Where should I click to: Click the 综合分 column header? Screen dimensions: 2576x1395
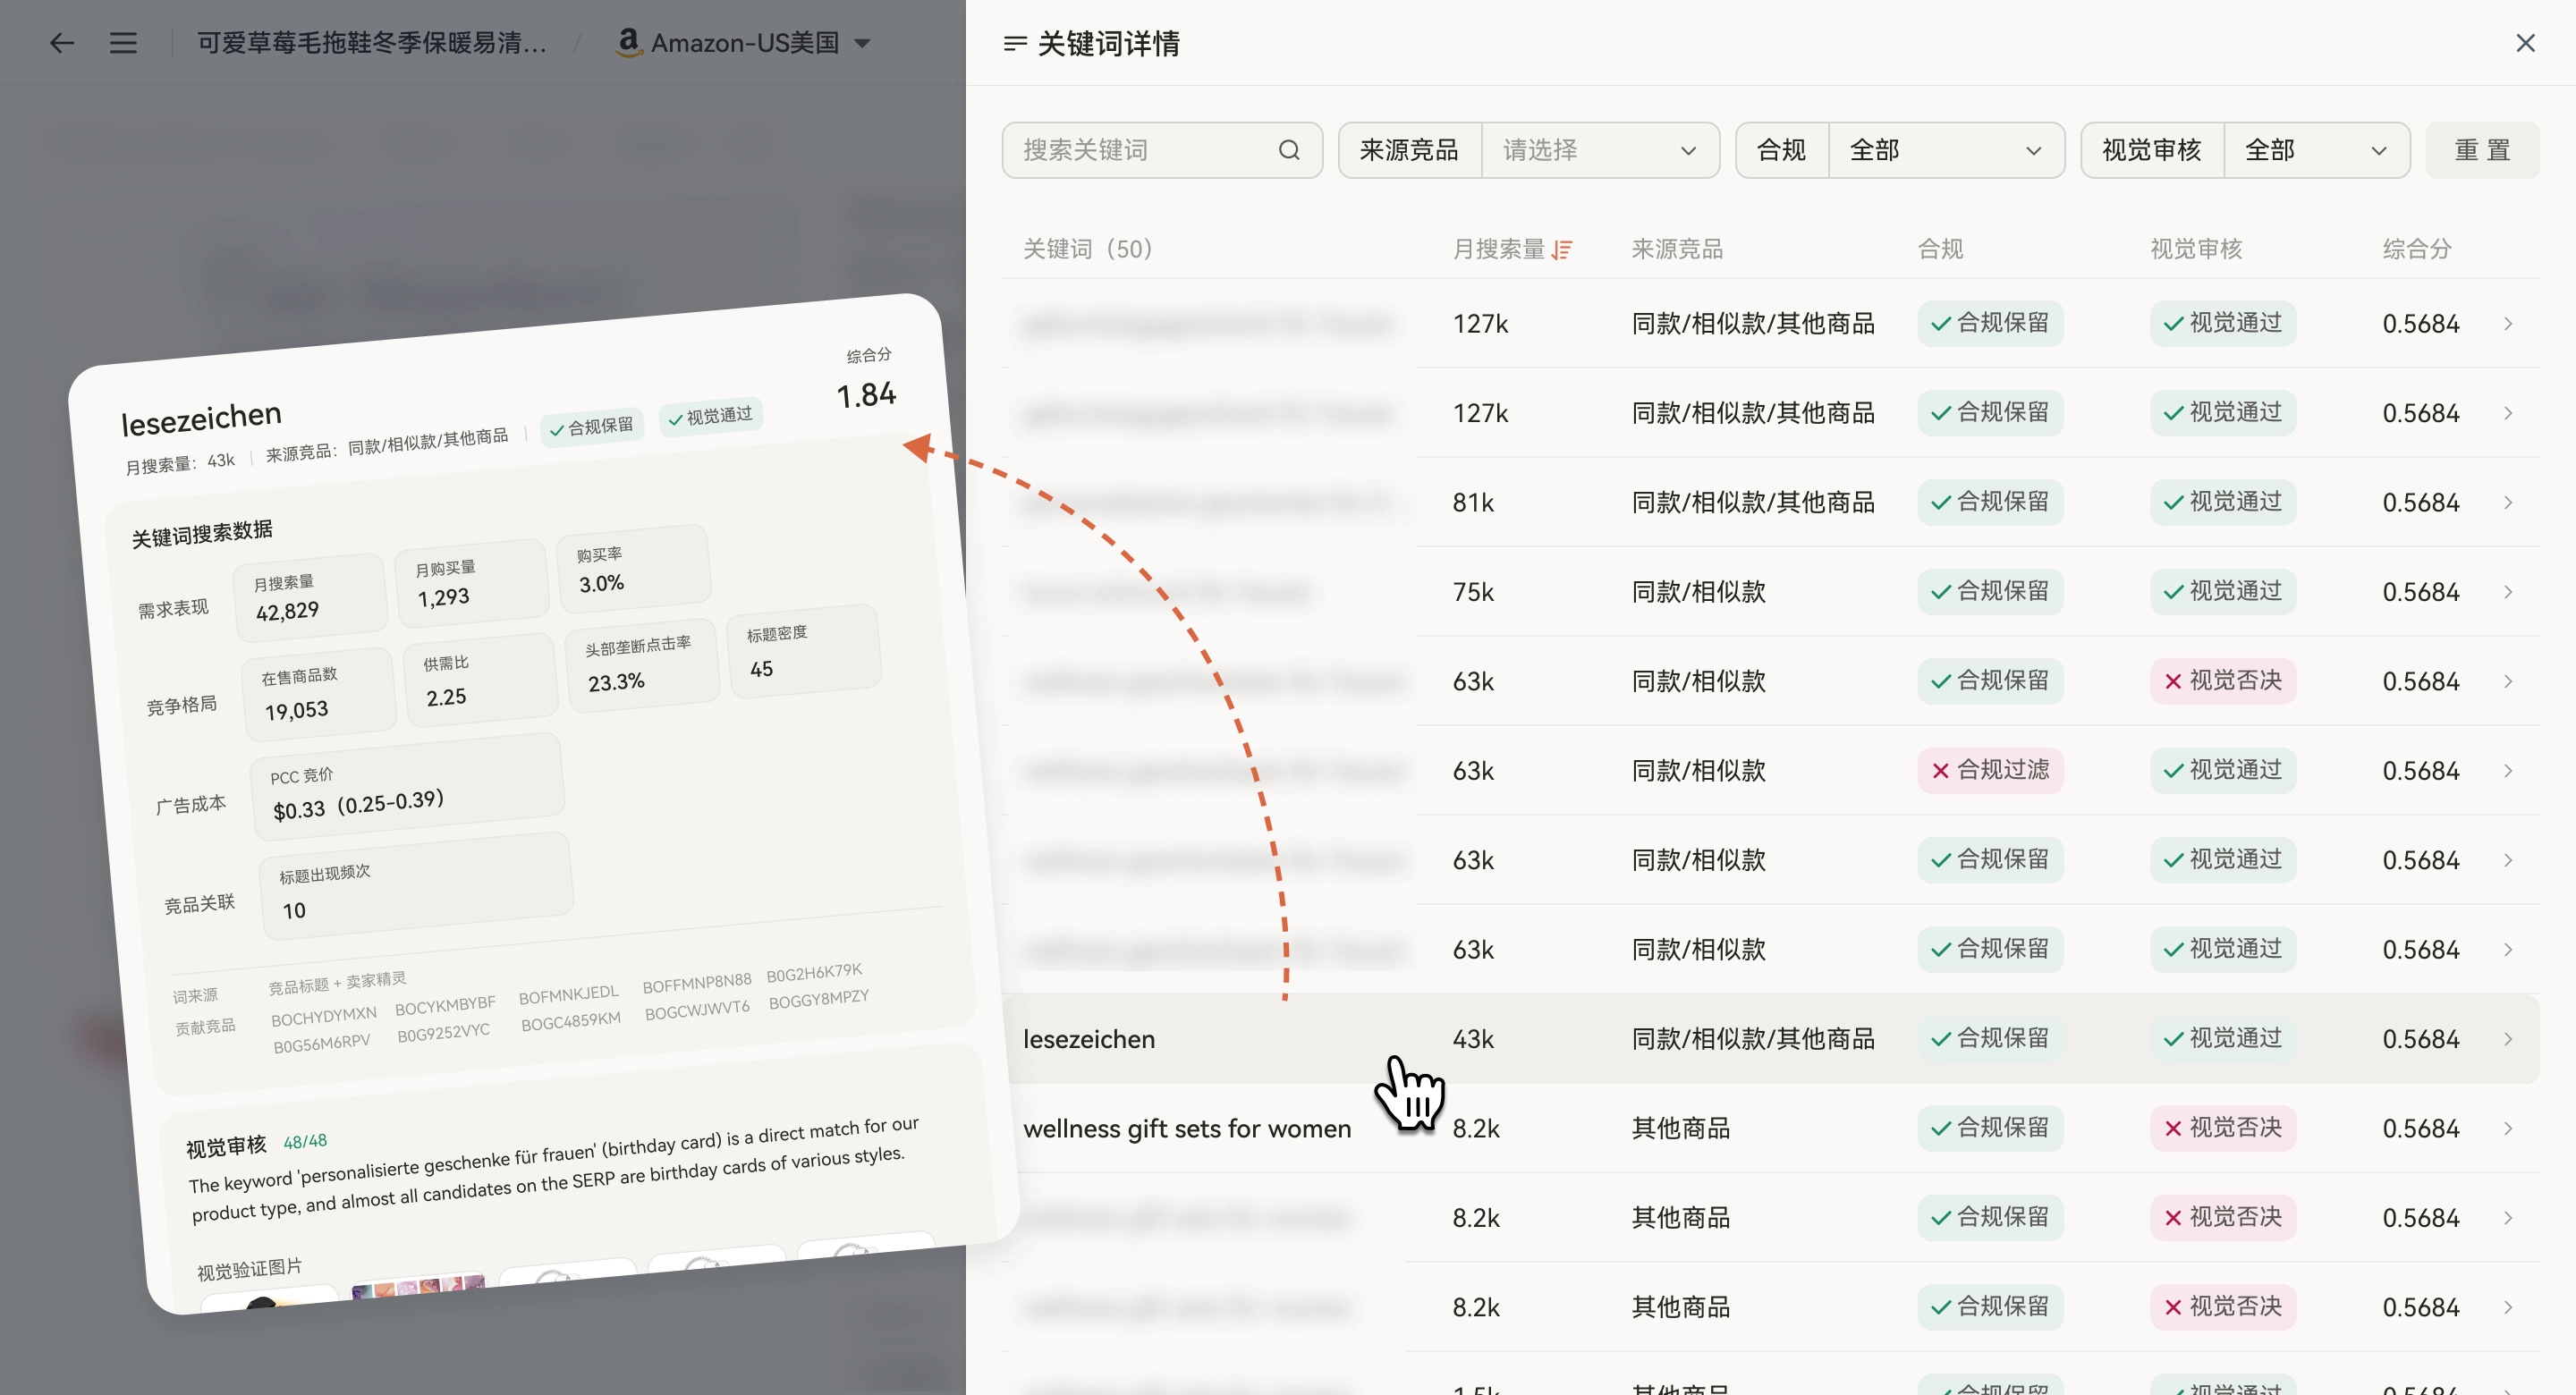[2416, 249]
